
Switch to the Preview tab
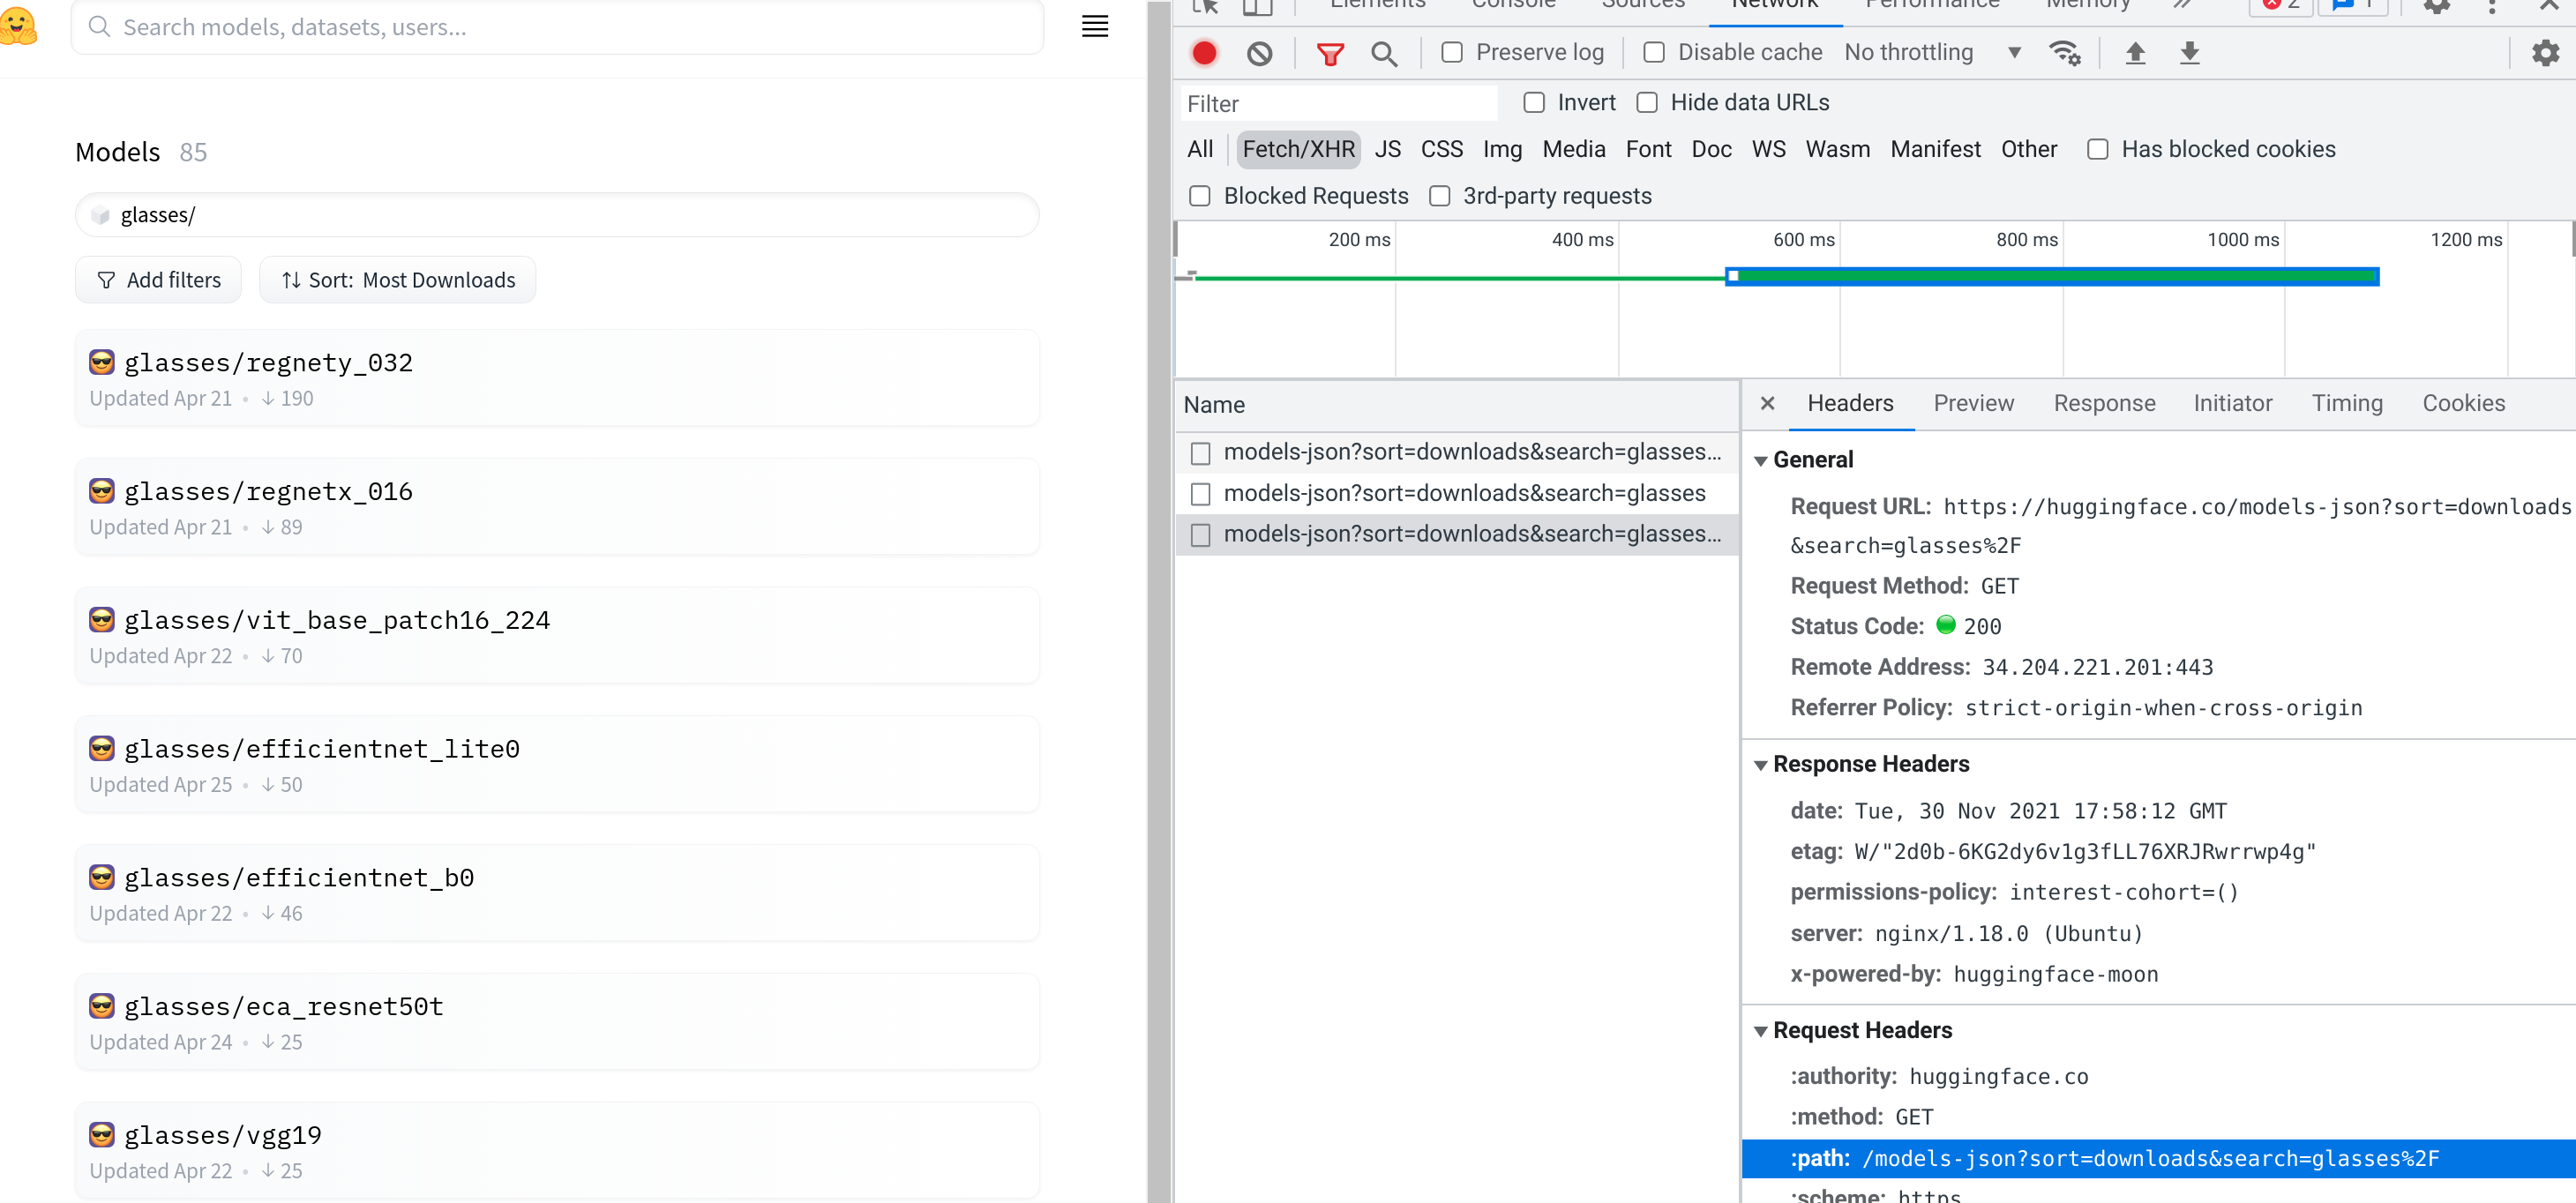pos(1973,403)
